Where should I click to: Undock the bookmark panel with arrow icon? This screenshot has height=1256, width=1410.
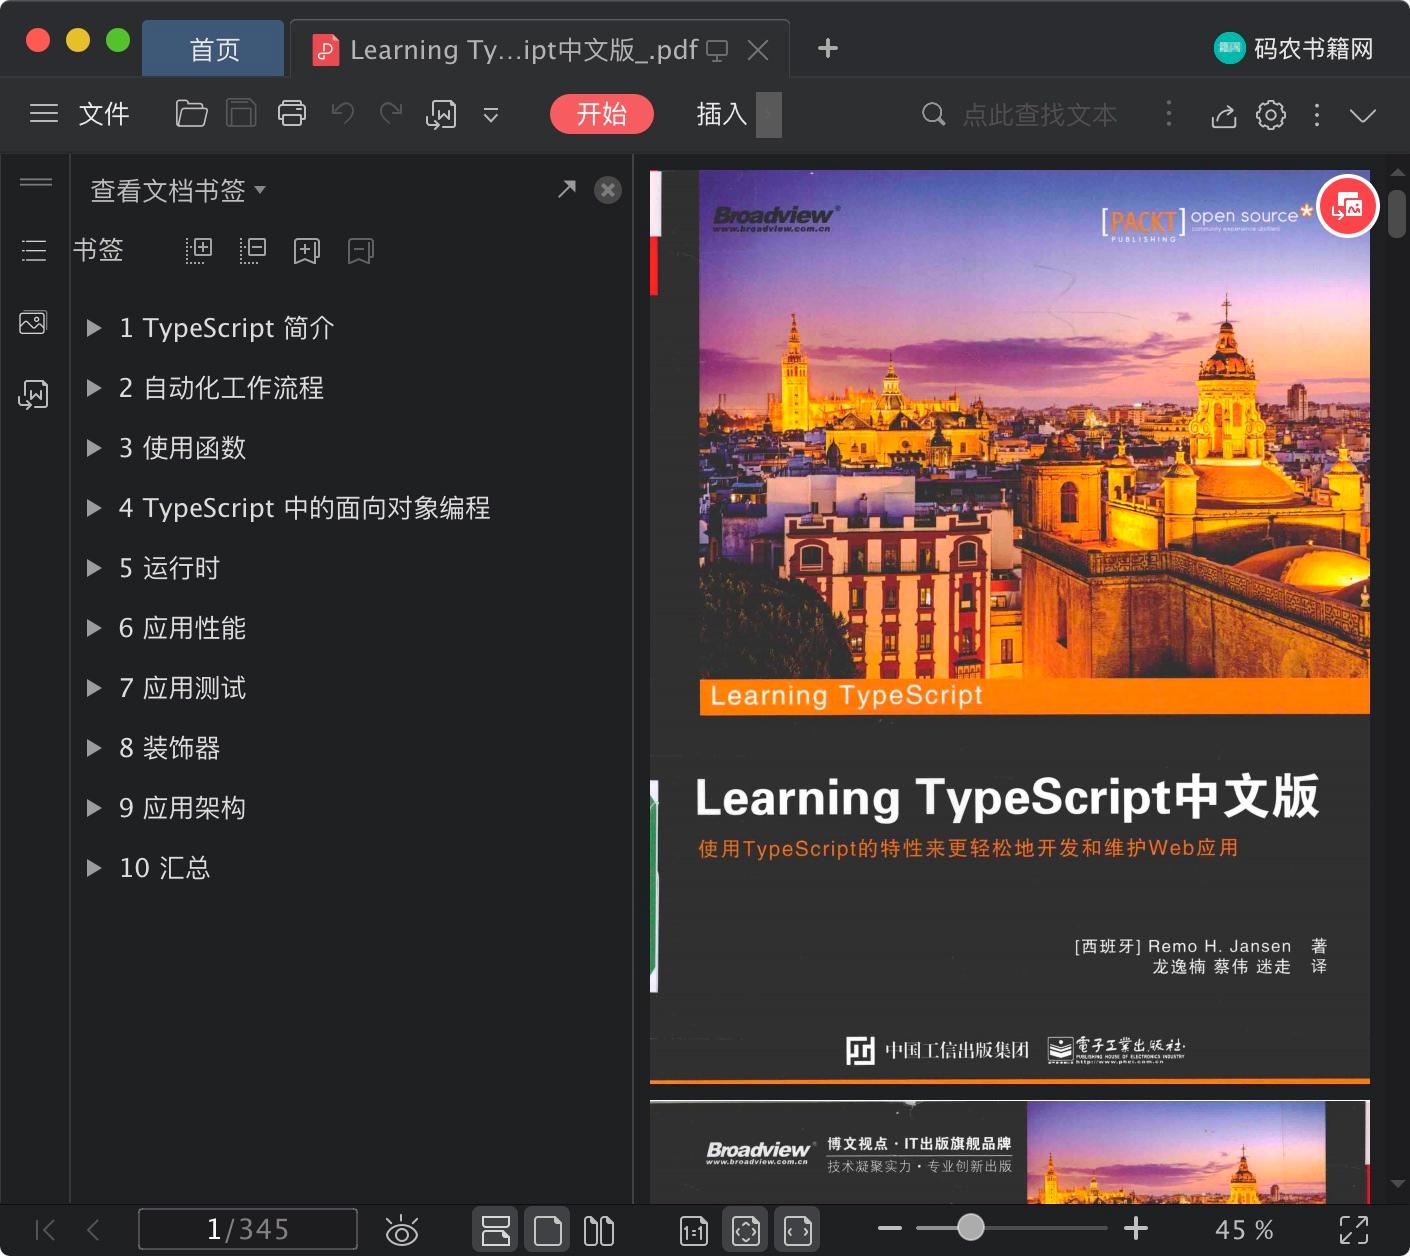coord(567,189)
